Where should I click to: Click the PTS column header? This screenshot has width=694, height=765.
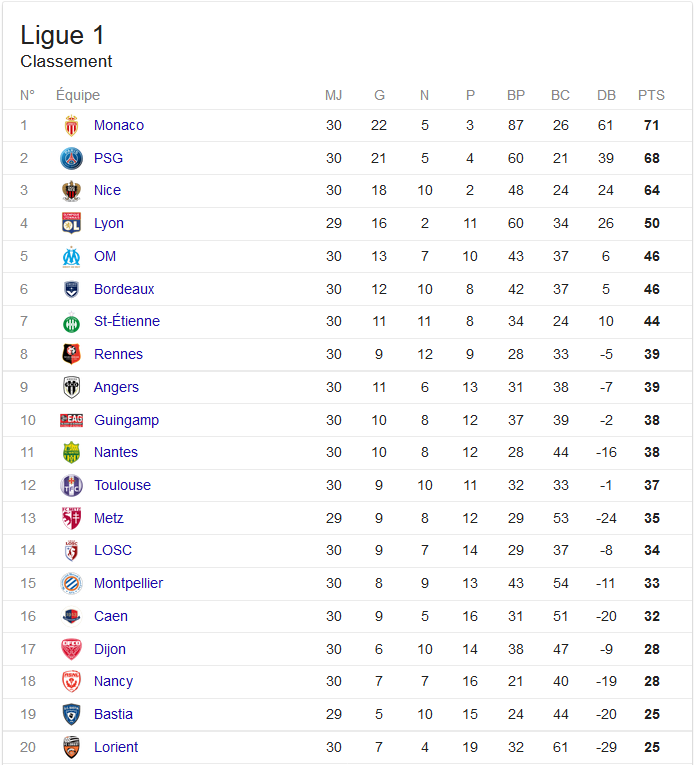tap(651, 95)
